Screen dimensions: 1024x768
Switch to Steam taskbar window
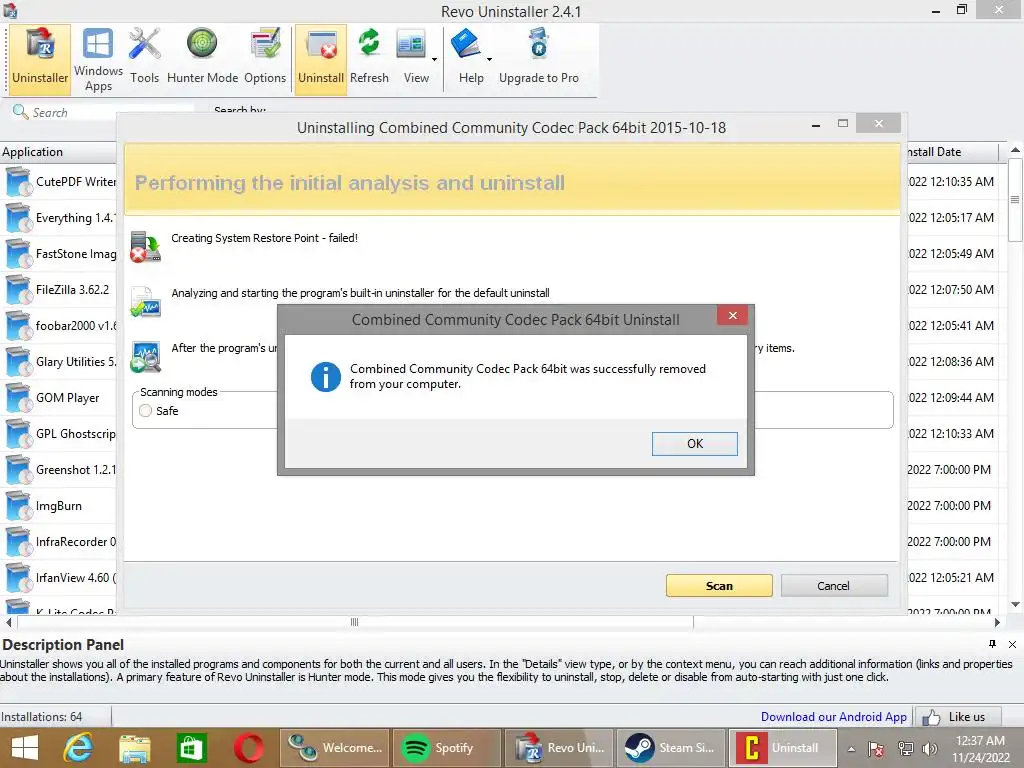(671, 748)
